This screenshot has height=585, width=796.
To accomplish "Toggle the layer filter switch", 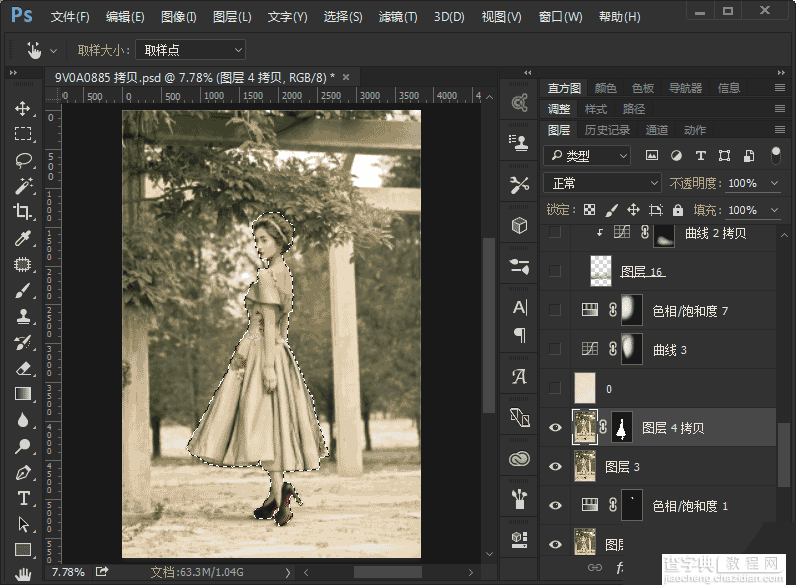I will 775,155.
